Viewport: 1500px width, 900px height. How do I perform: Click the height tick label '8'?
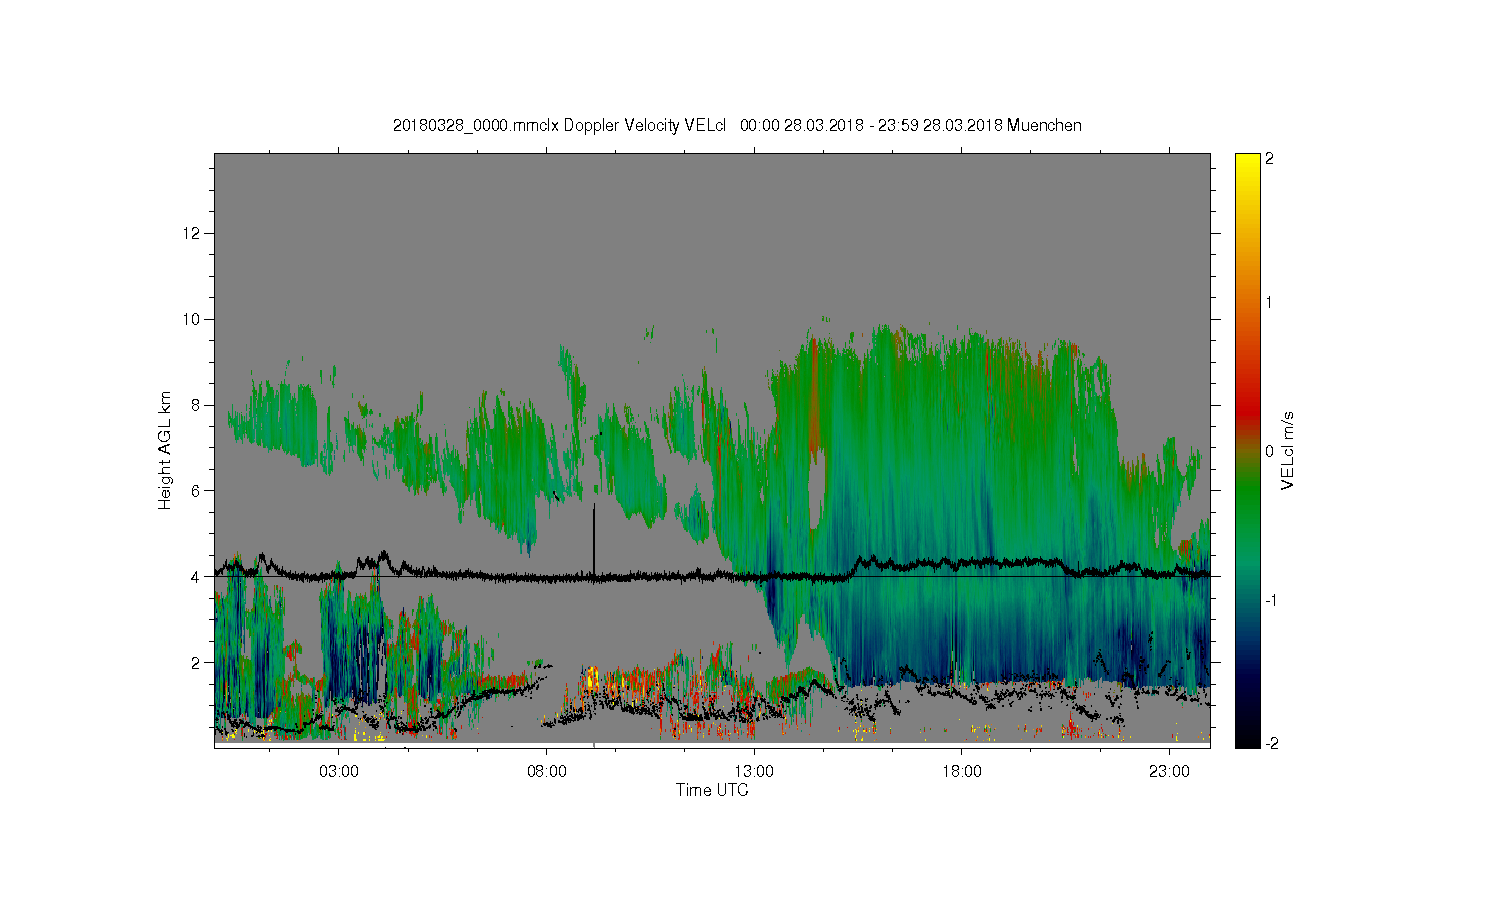(197, 405)
